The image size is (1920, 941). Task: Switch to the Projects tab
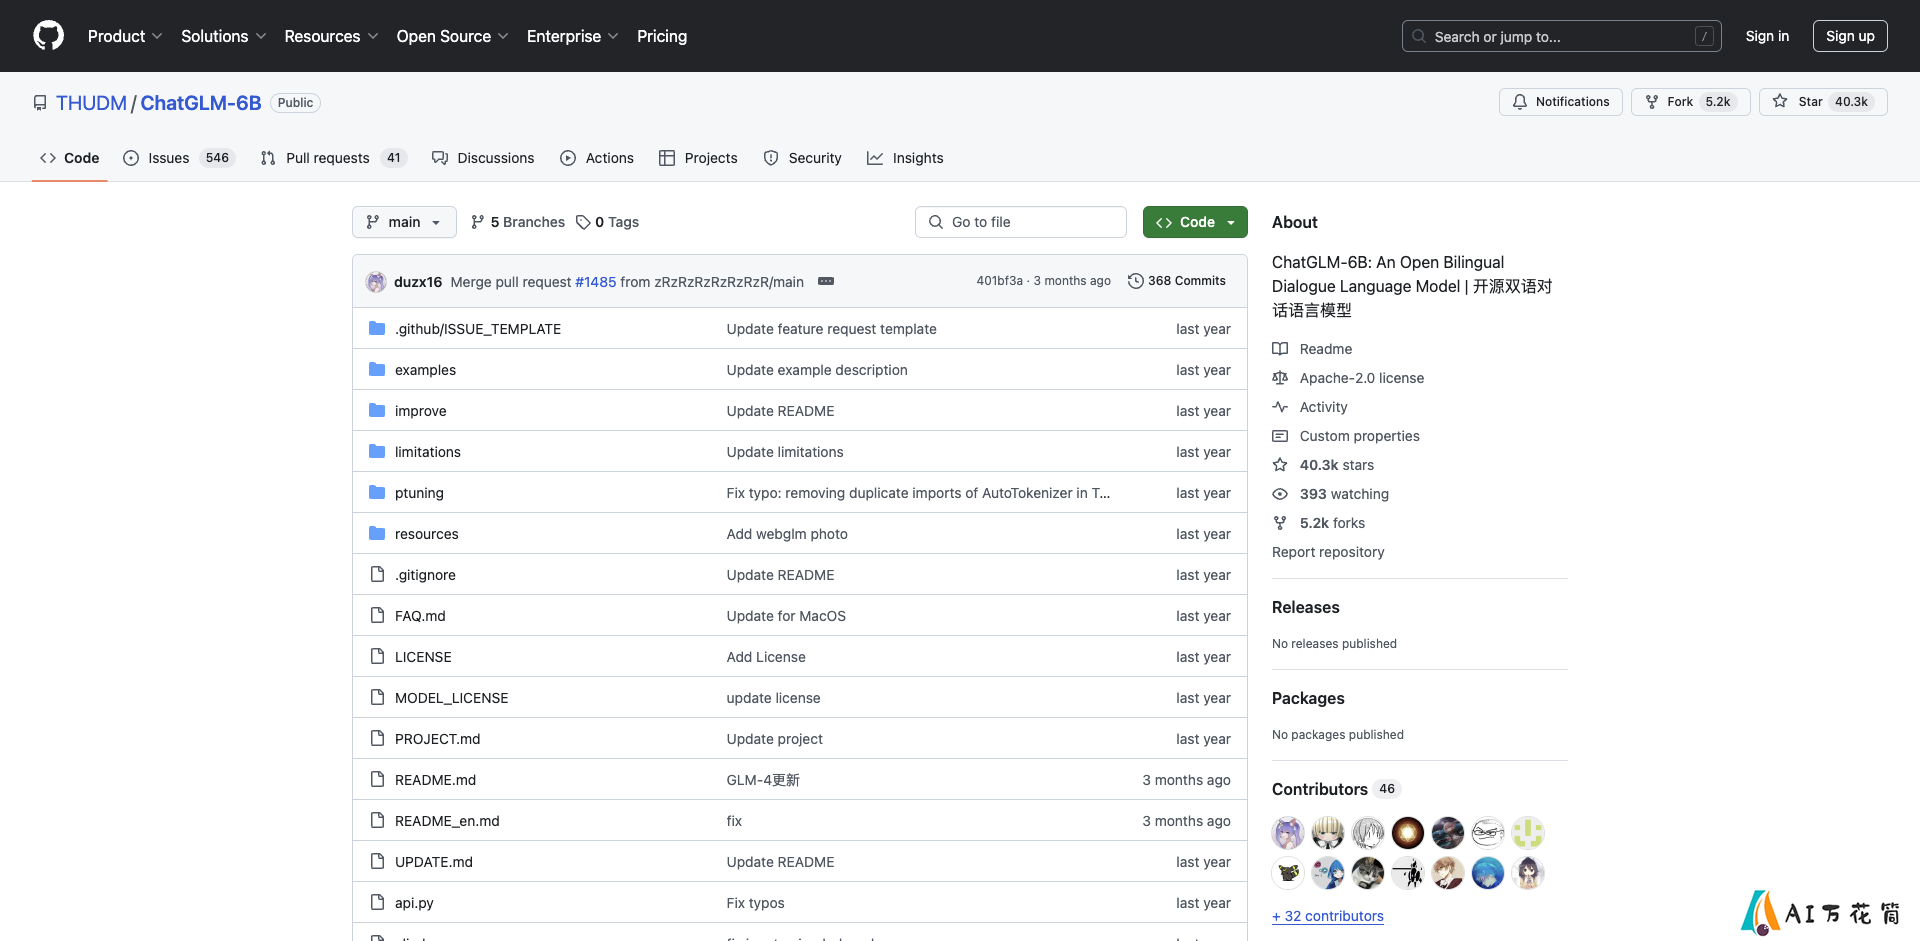click(698, 158)
